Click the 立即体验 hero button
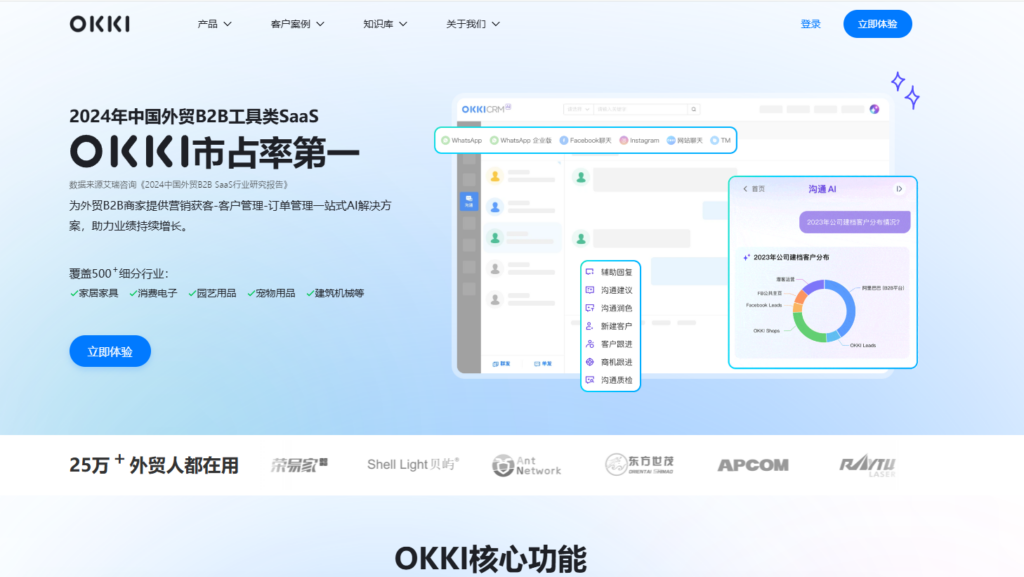 coord(109,351)
